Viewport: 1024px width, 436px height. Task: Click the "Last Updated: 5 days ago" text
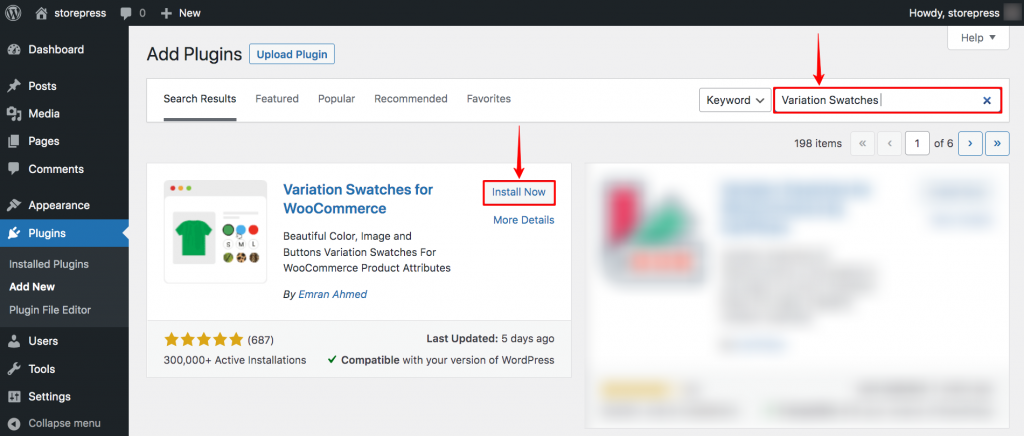tap(490, 339)
